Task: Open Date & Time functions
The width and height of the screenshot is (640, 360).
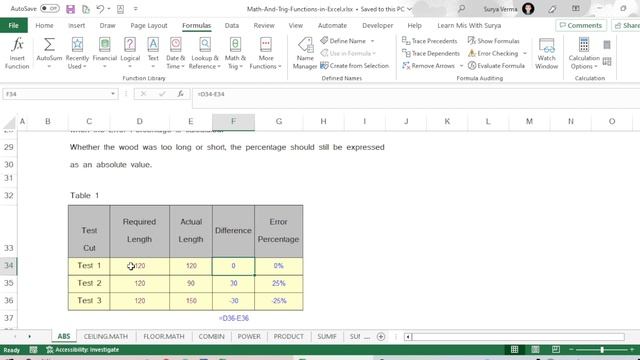Action: 176,54
